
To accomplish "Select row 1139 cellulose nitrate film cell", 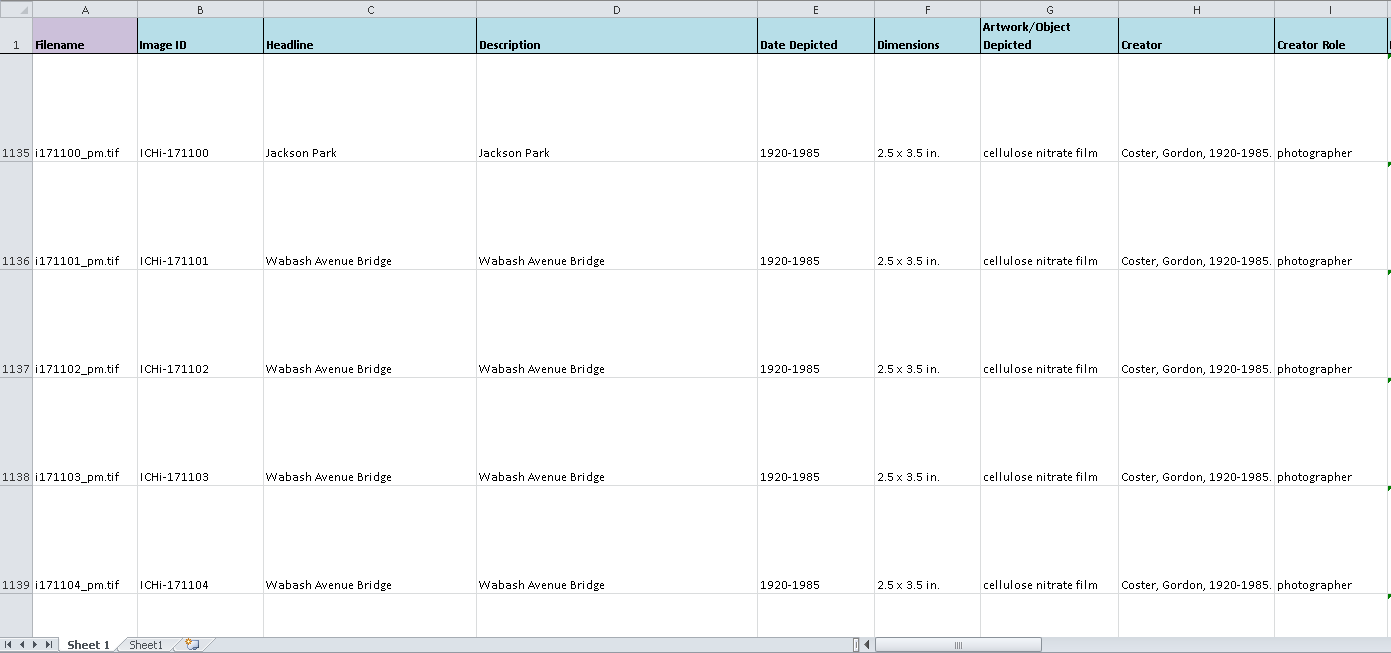I will pyautogui.click(x=1048, y=585).
